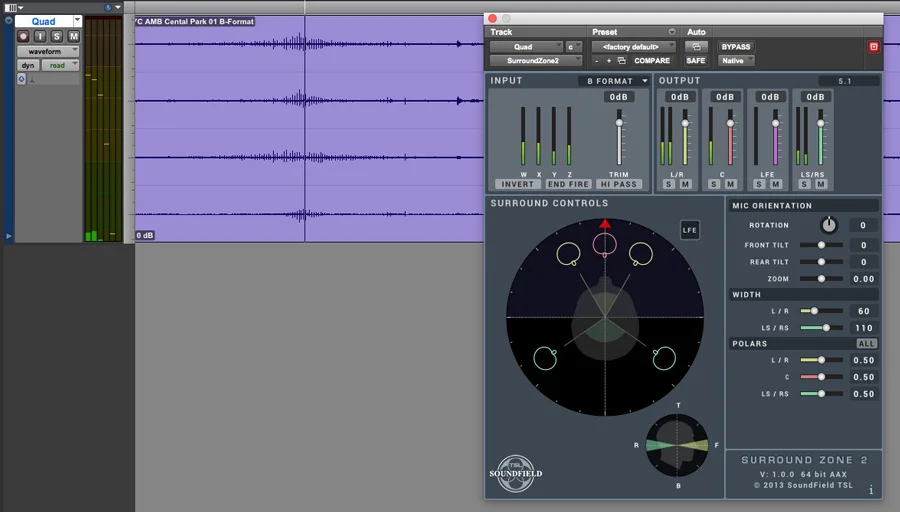Viewport: 900px width, 512px height.
Task: Click the 5.1 output format field
Action: 848,81
